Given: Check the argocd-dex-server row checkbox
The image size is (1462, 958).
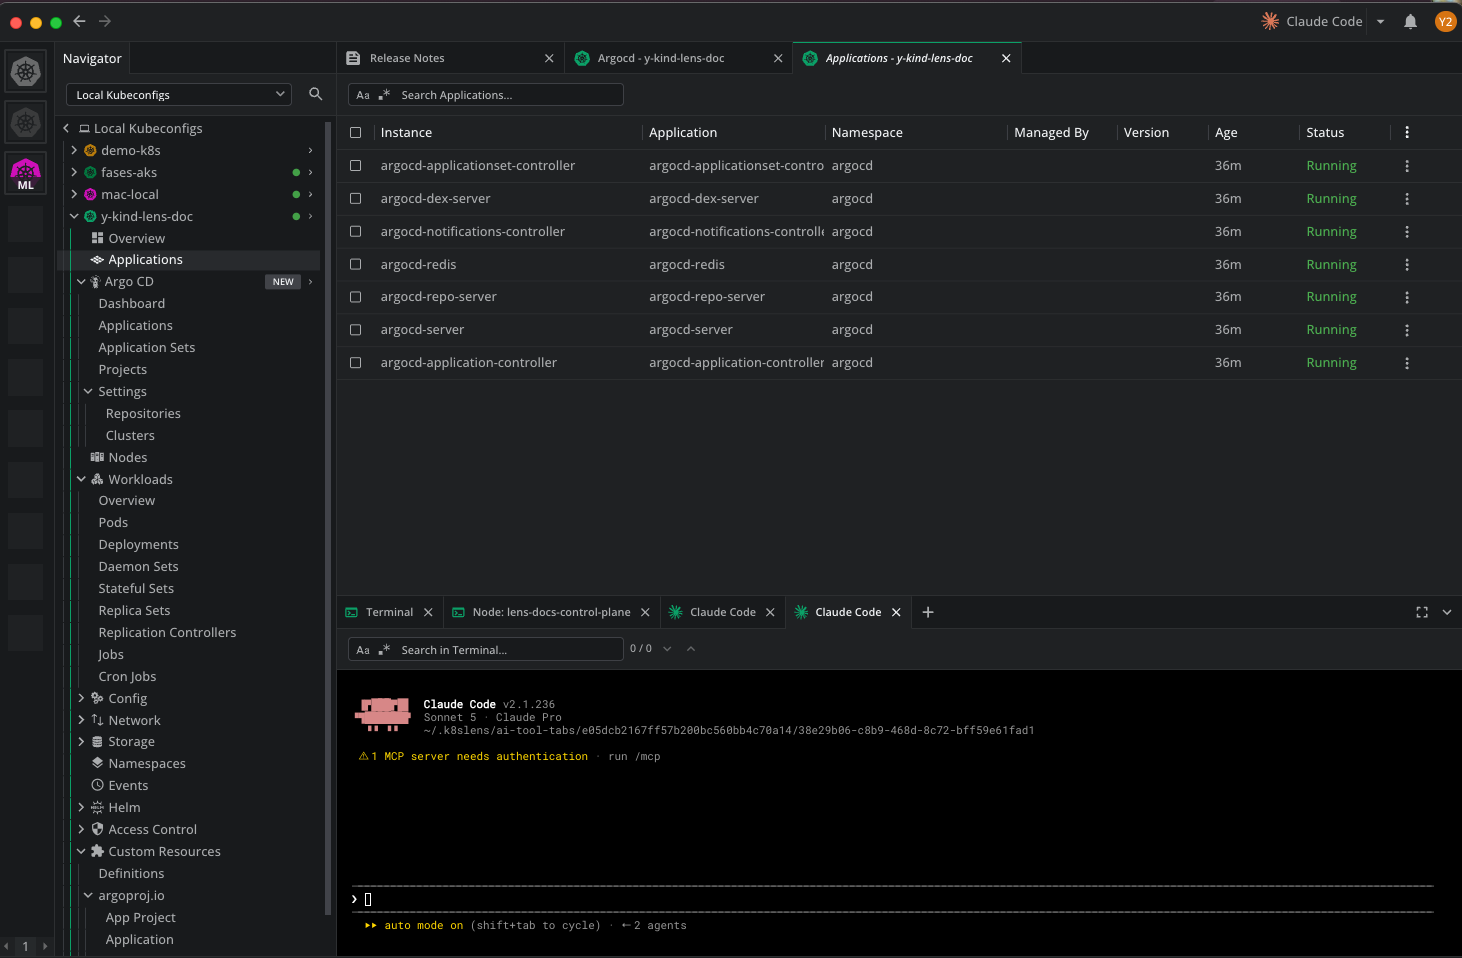Looking at the screenshot, I should click(x=355, y=199).
